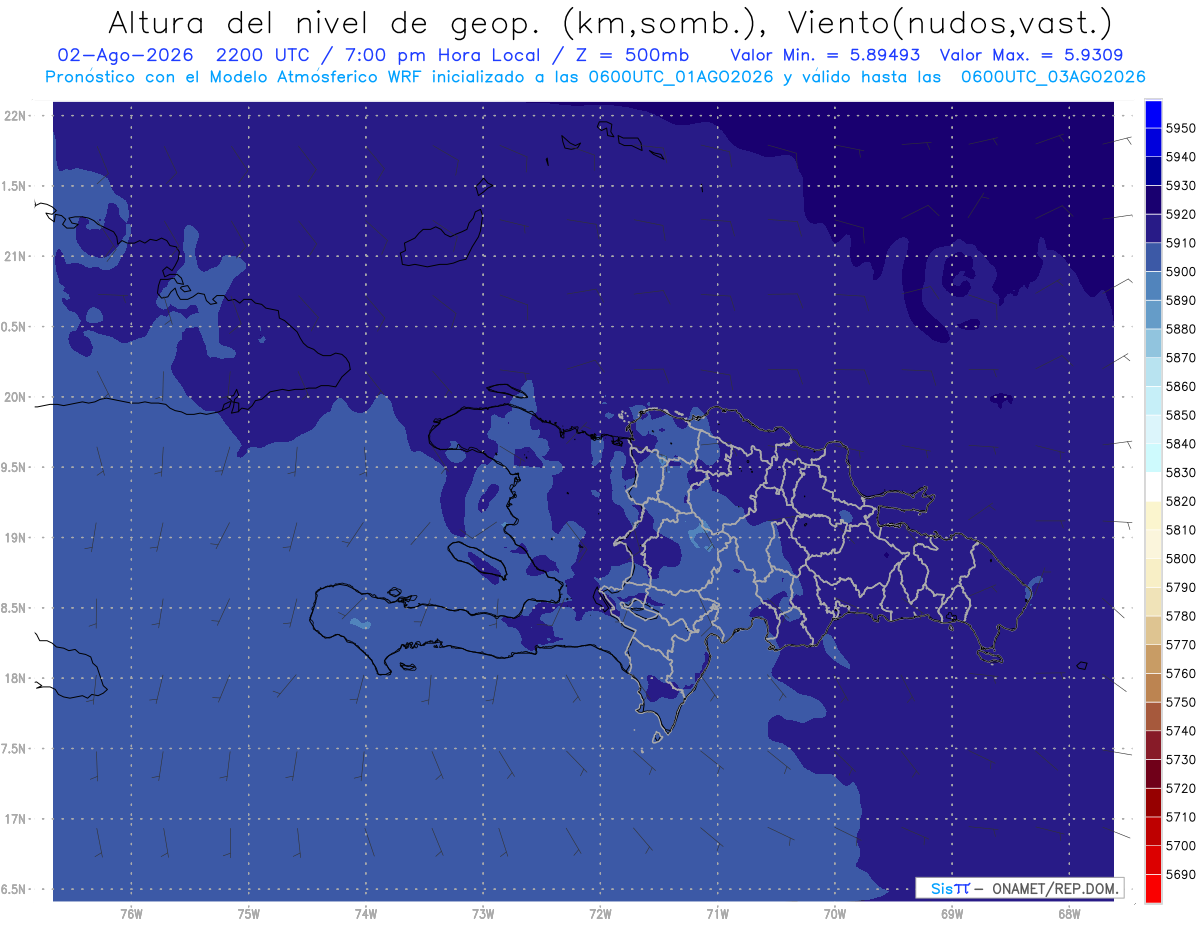This screenshot has width=1200, height=927.
Task: Click the white swatch between 5820 and 5830
Action: (x=1152, y=486)
